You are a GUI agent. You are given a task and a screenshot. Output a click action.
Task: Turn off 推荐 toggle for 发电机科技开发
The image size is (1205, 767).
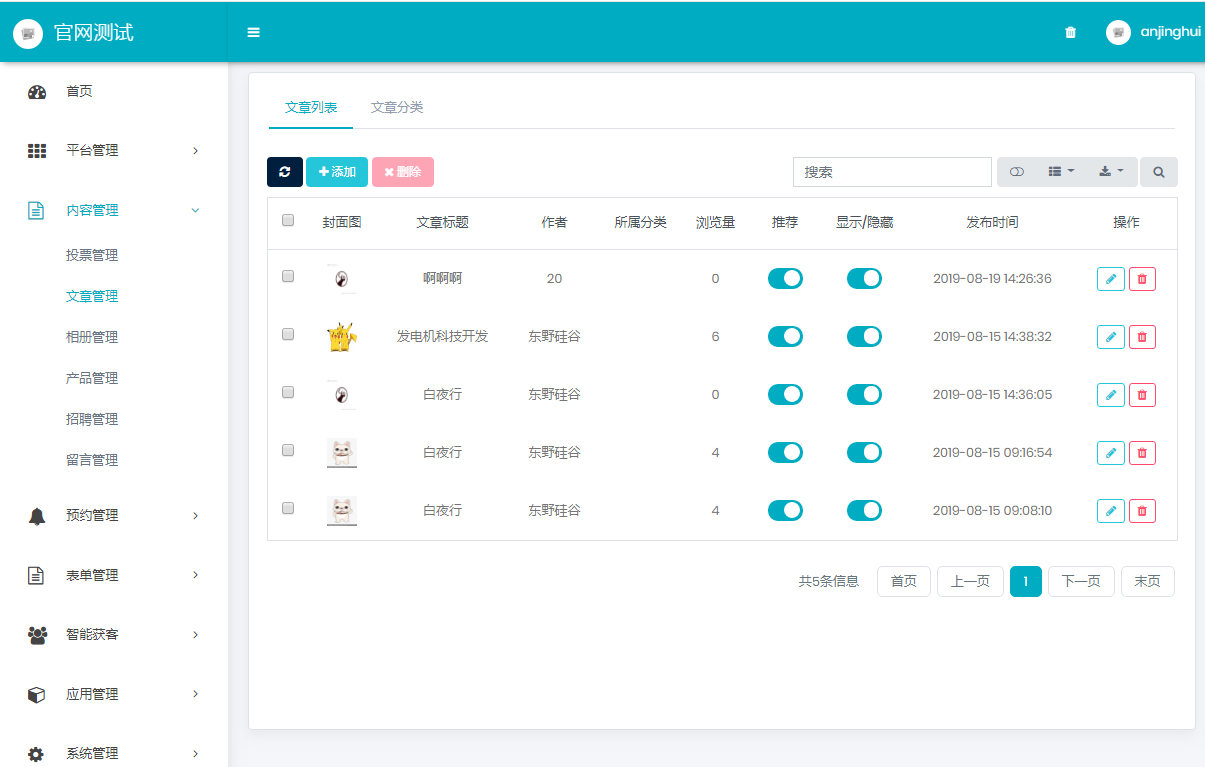[x=785, y=337]
